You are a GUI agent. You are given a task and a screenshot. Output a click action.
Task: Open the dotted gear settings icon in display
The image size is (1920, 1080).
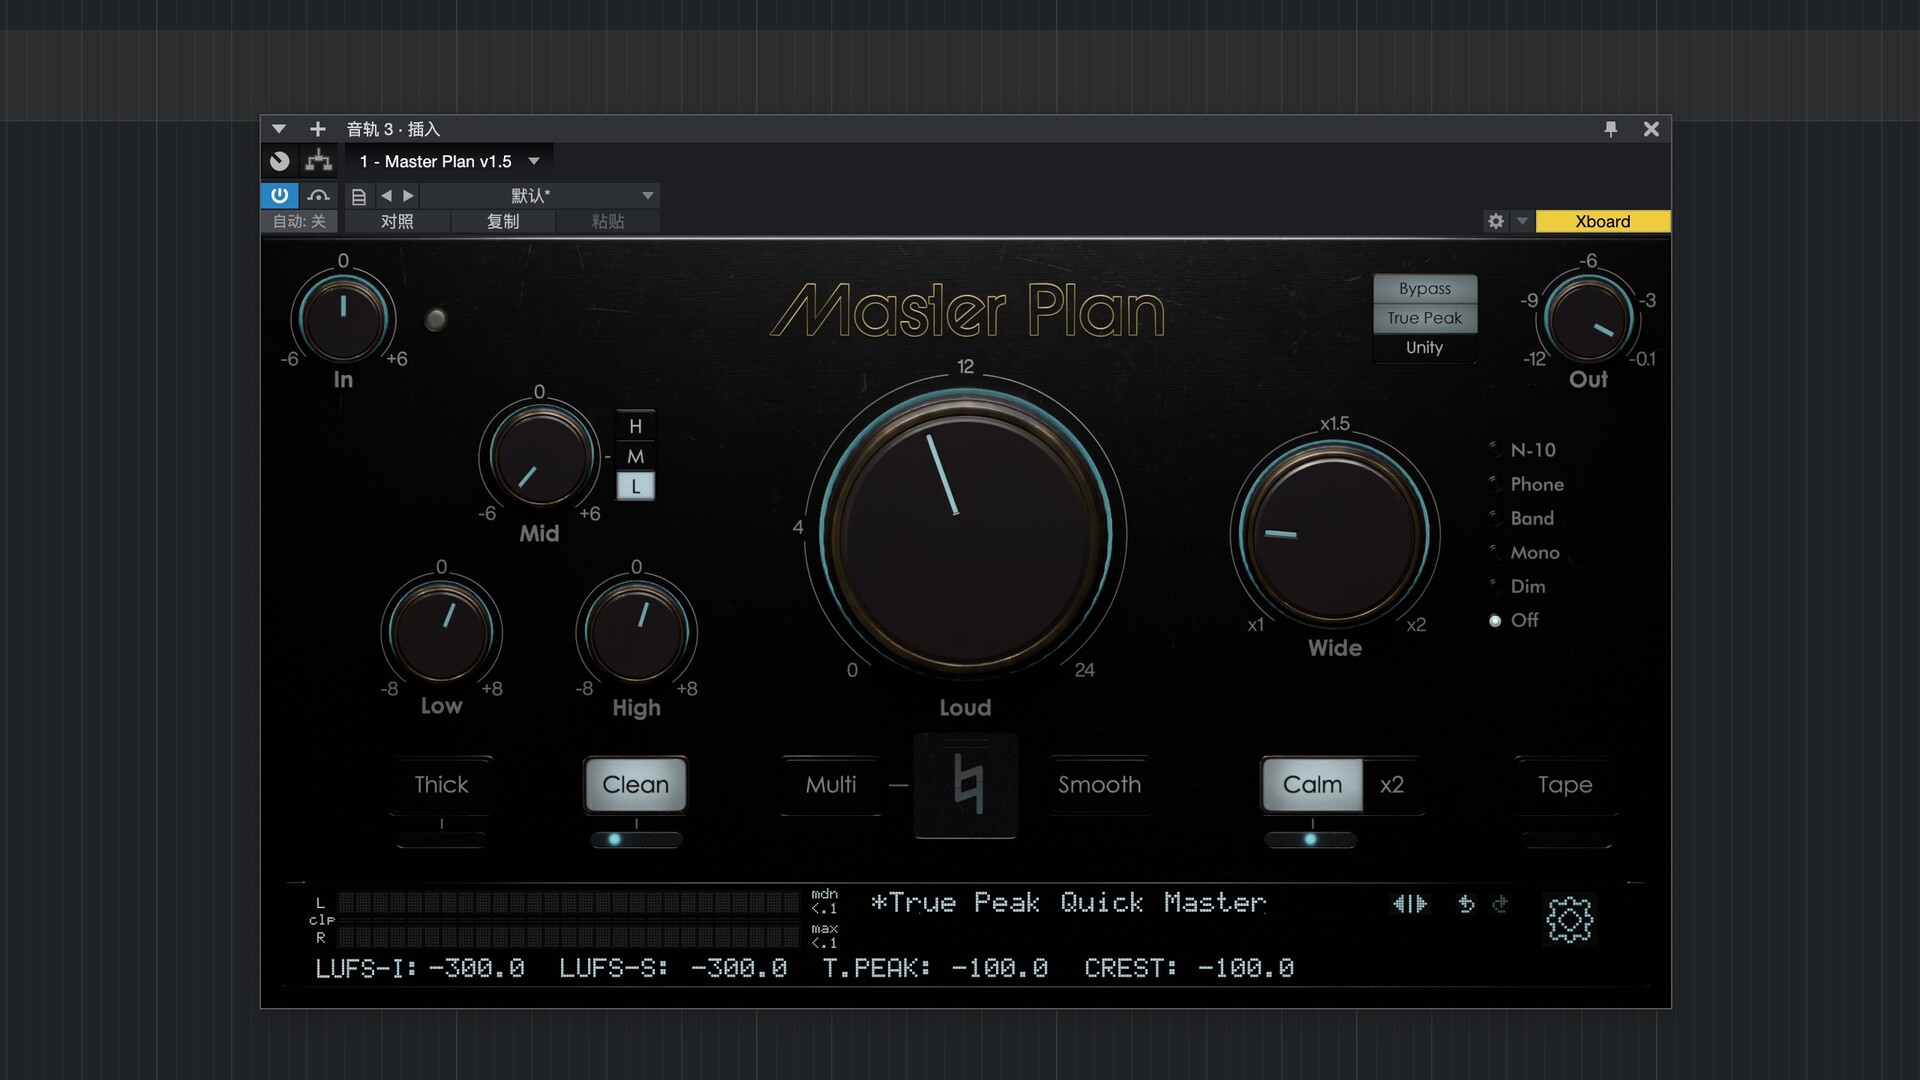tap(1569, 920)
